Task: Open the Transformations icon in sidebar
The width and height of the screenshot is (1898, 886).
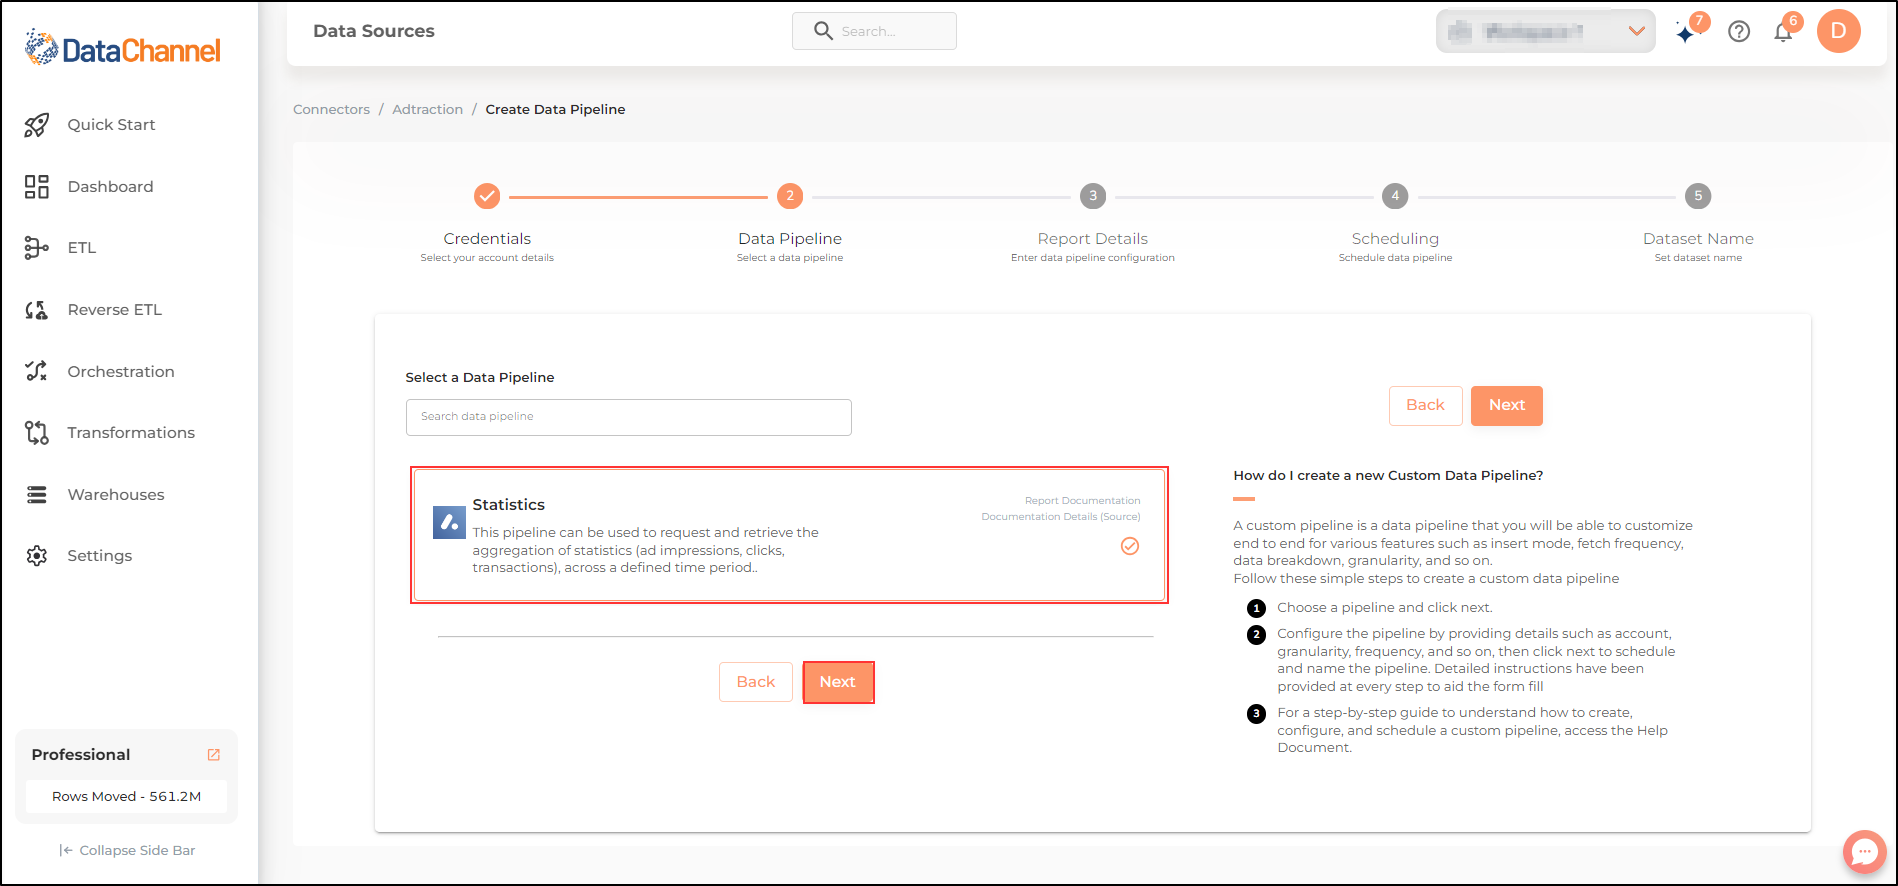Action: click(37, 433)
